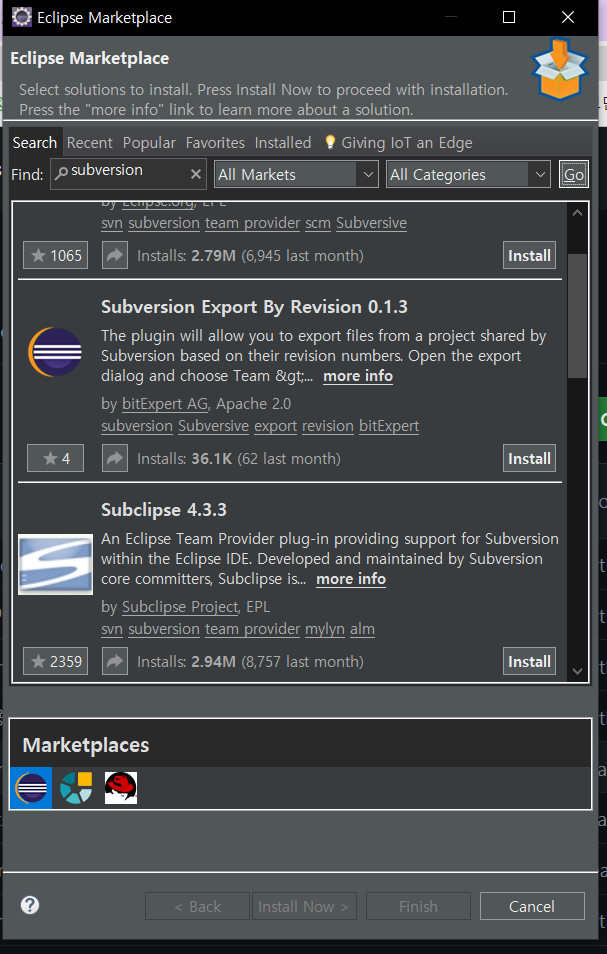Screen dimensions: 607x954
Task: Click the export tag link
Action: click(276, 426)
